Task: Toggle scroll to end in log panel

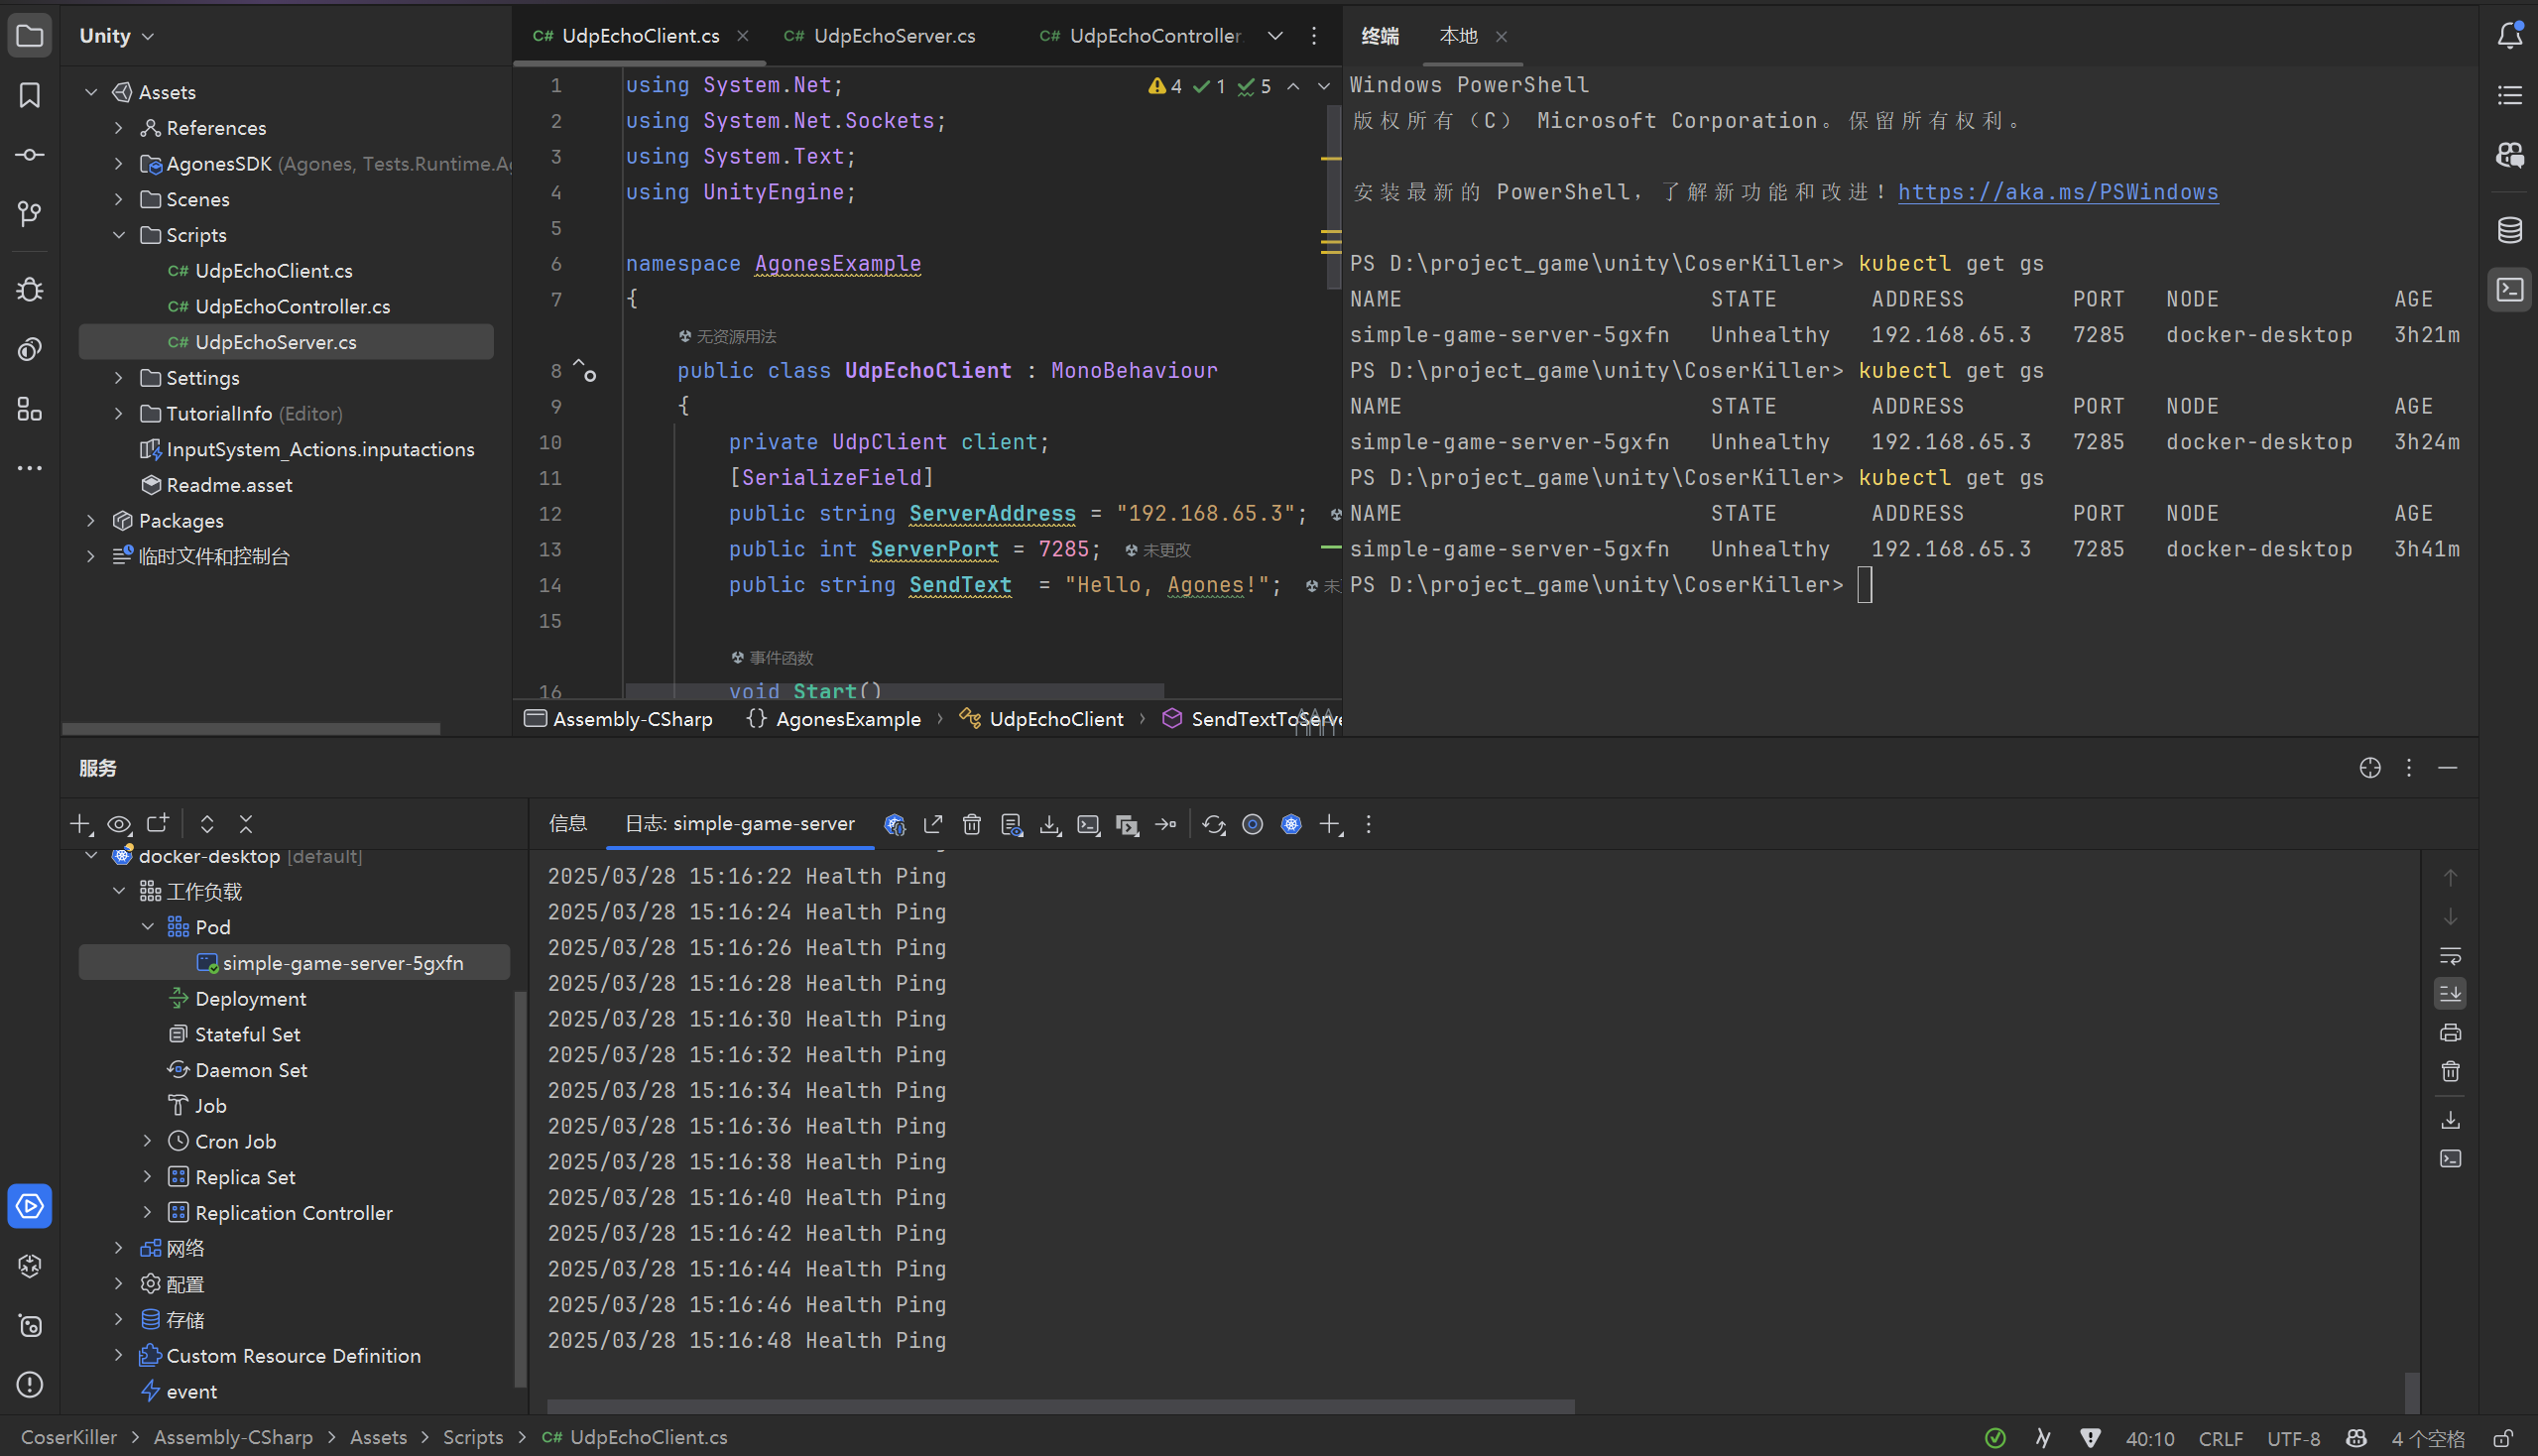Action: pyautogui.click(x=2449, y=994)
